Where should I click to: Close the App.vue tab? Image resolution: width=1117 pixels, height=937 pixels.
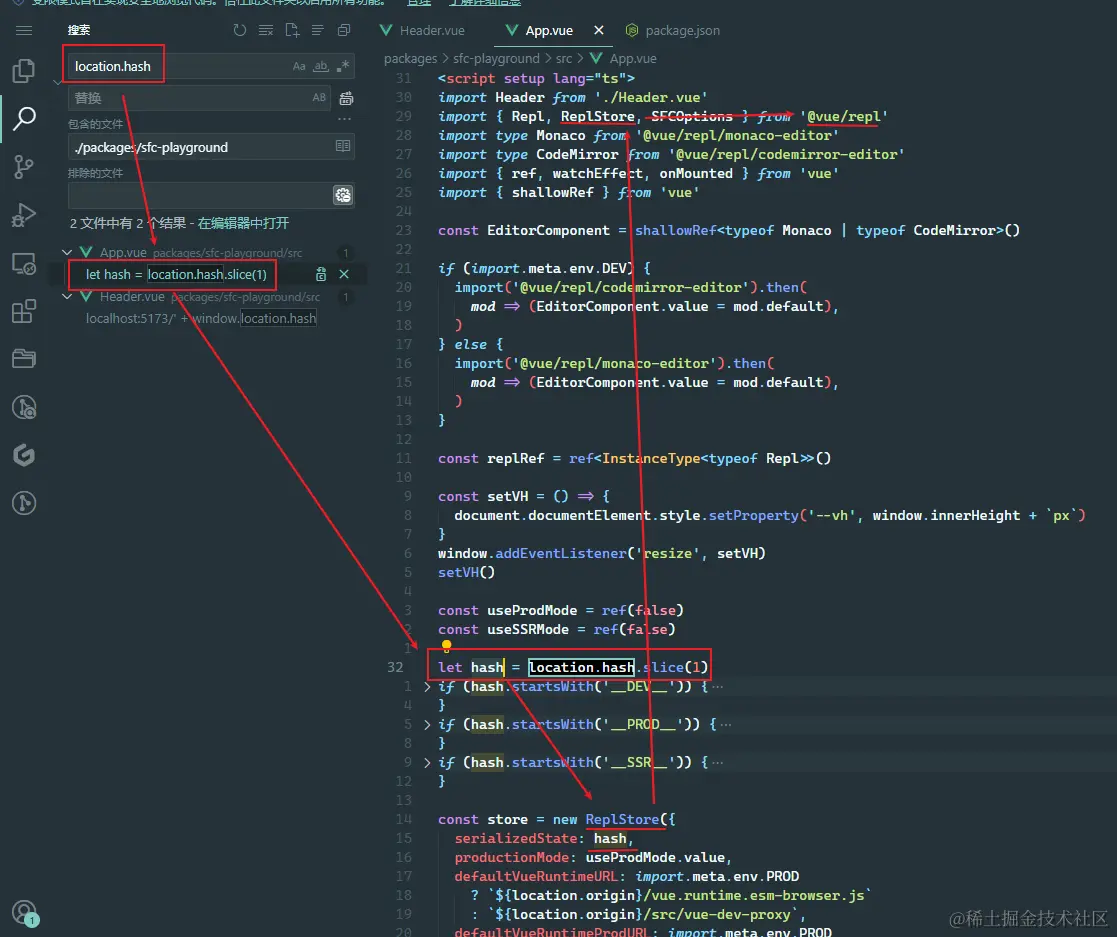tap(599, 30)
